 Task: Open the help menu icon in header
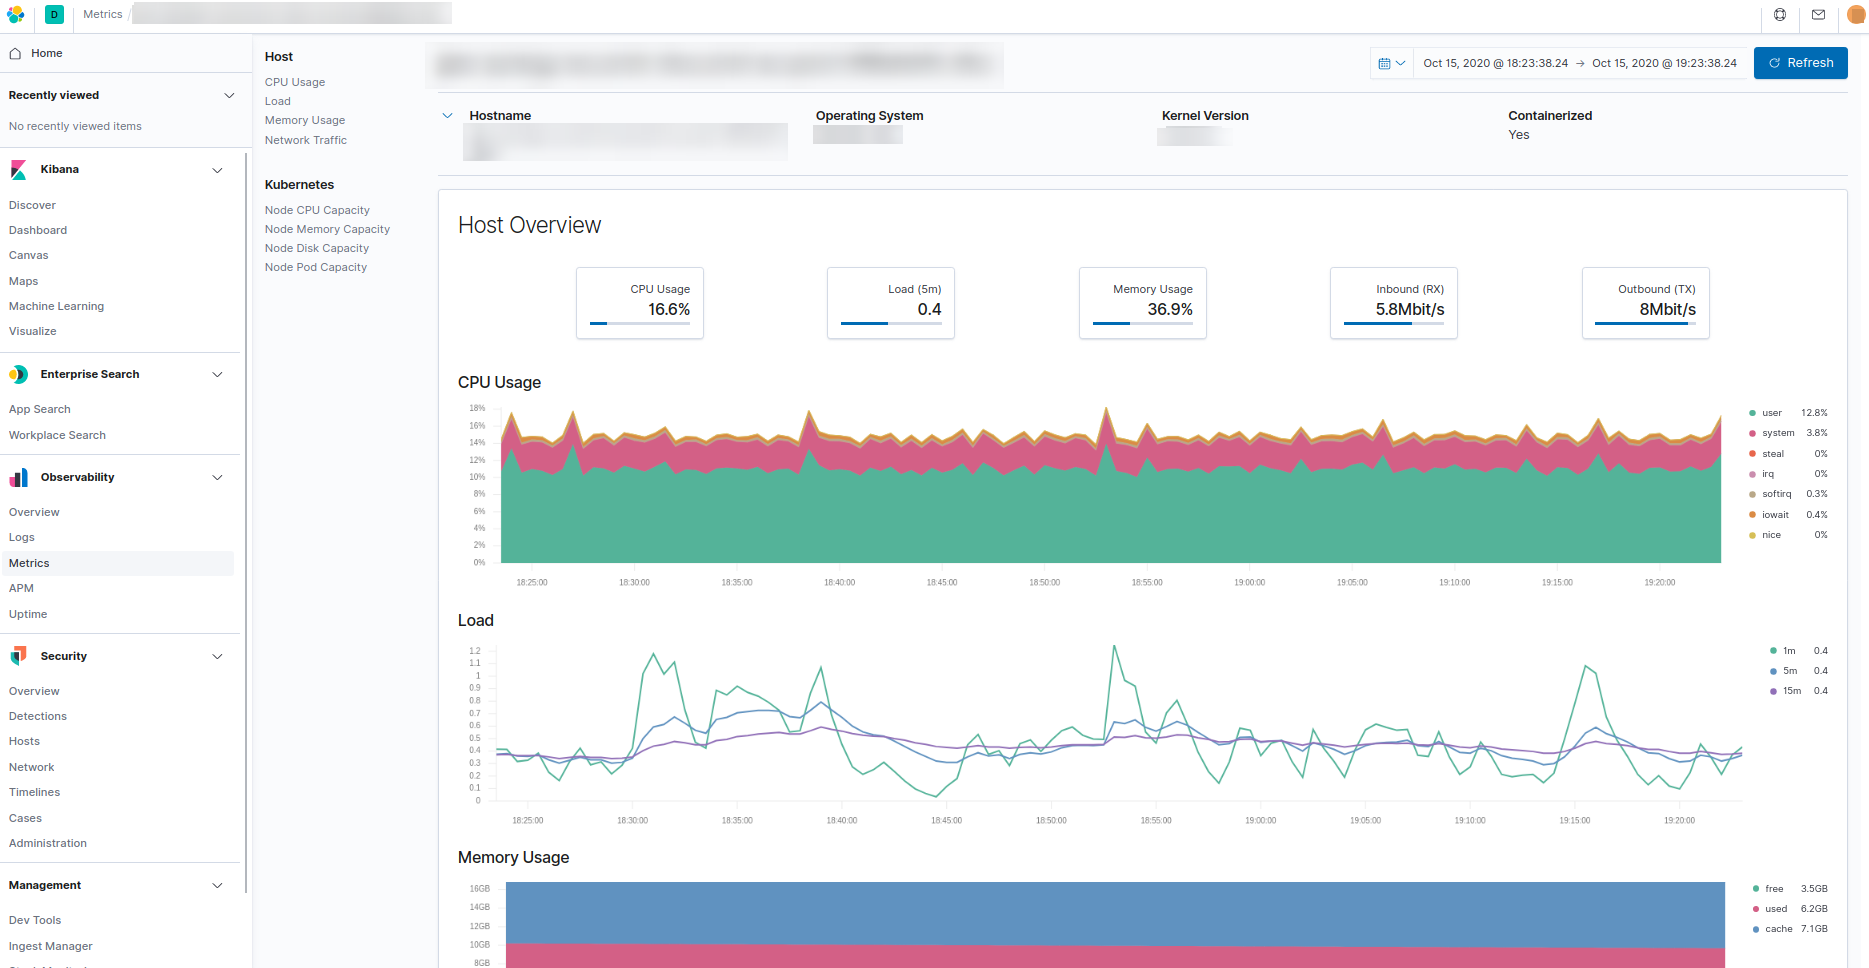click(1780, 14)
